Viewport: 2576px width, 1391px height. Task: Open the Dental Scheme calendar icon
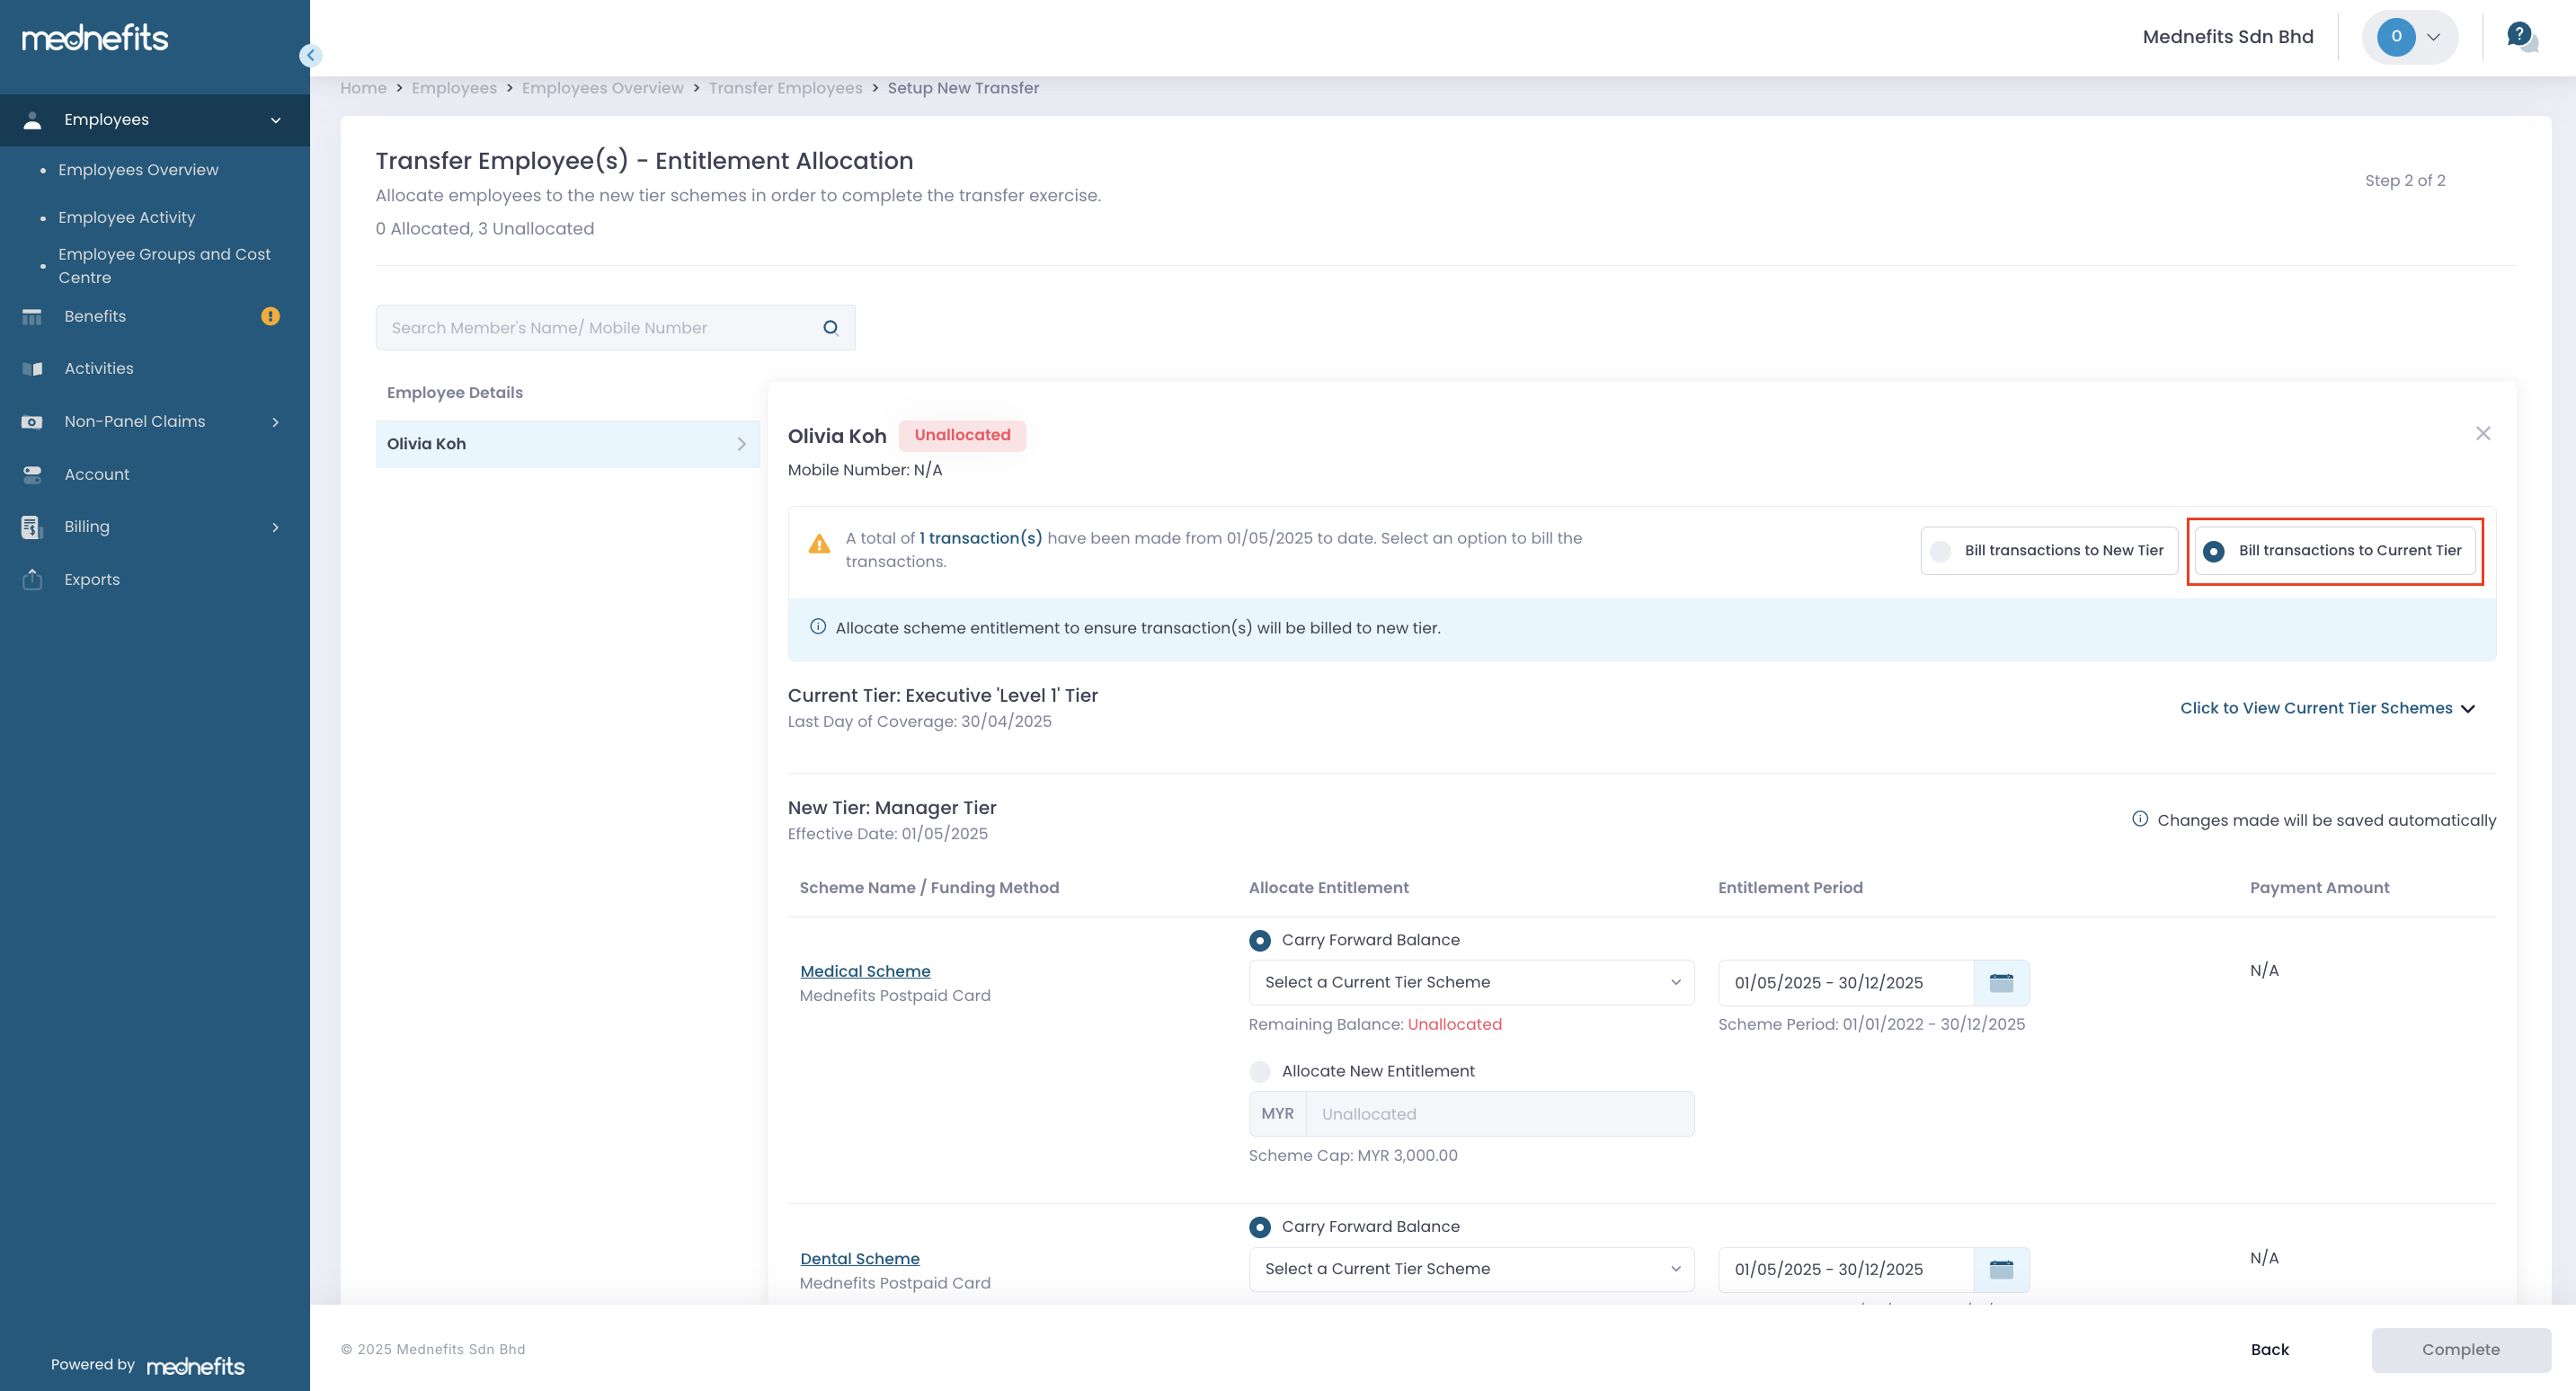(2001, 1268)
